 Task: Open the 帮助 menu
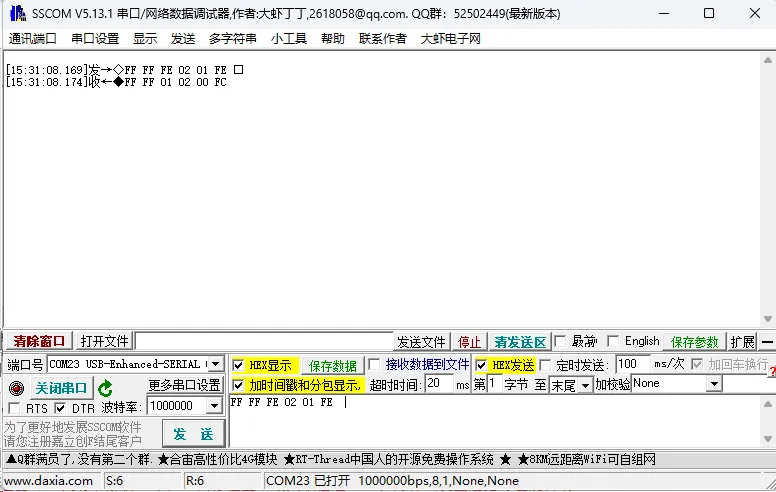[333, 39]
